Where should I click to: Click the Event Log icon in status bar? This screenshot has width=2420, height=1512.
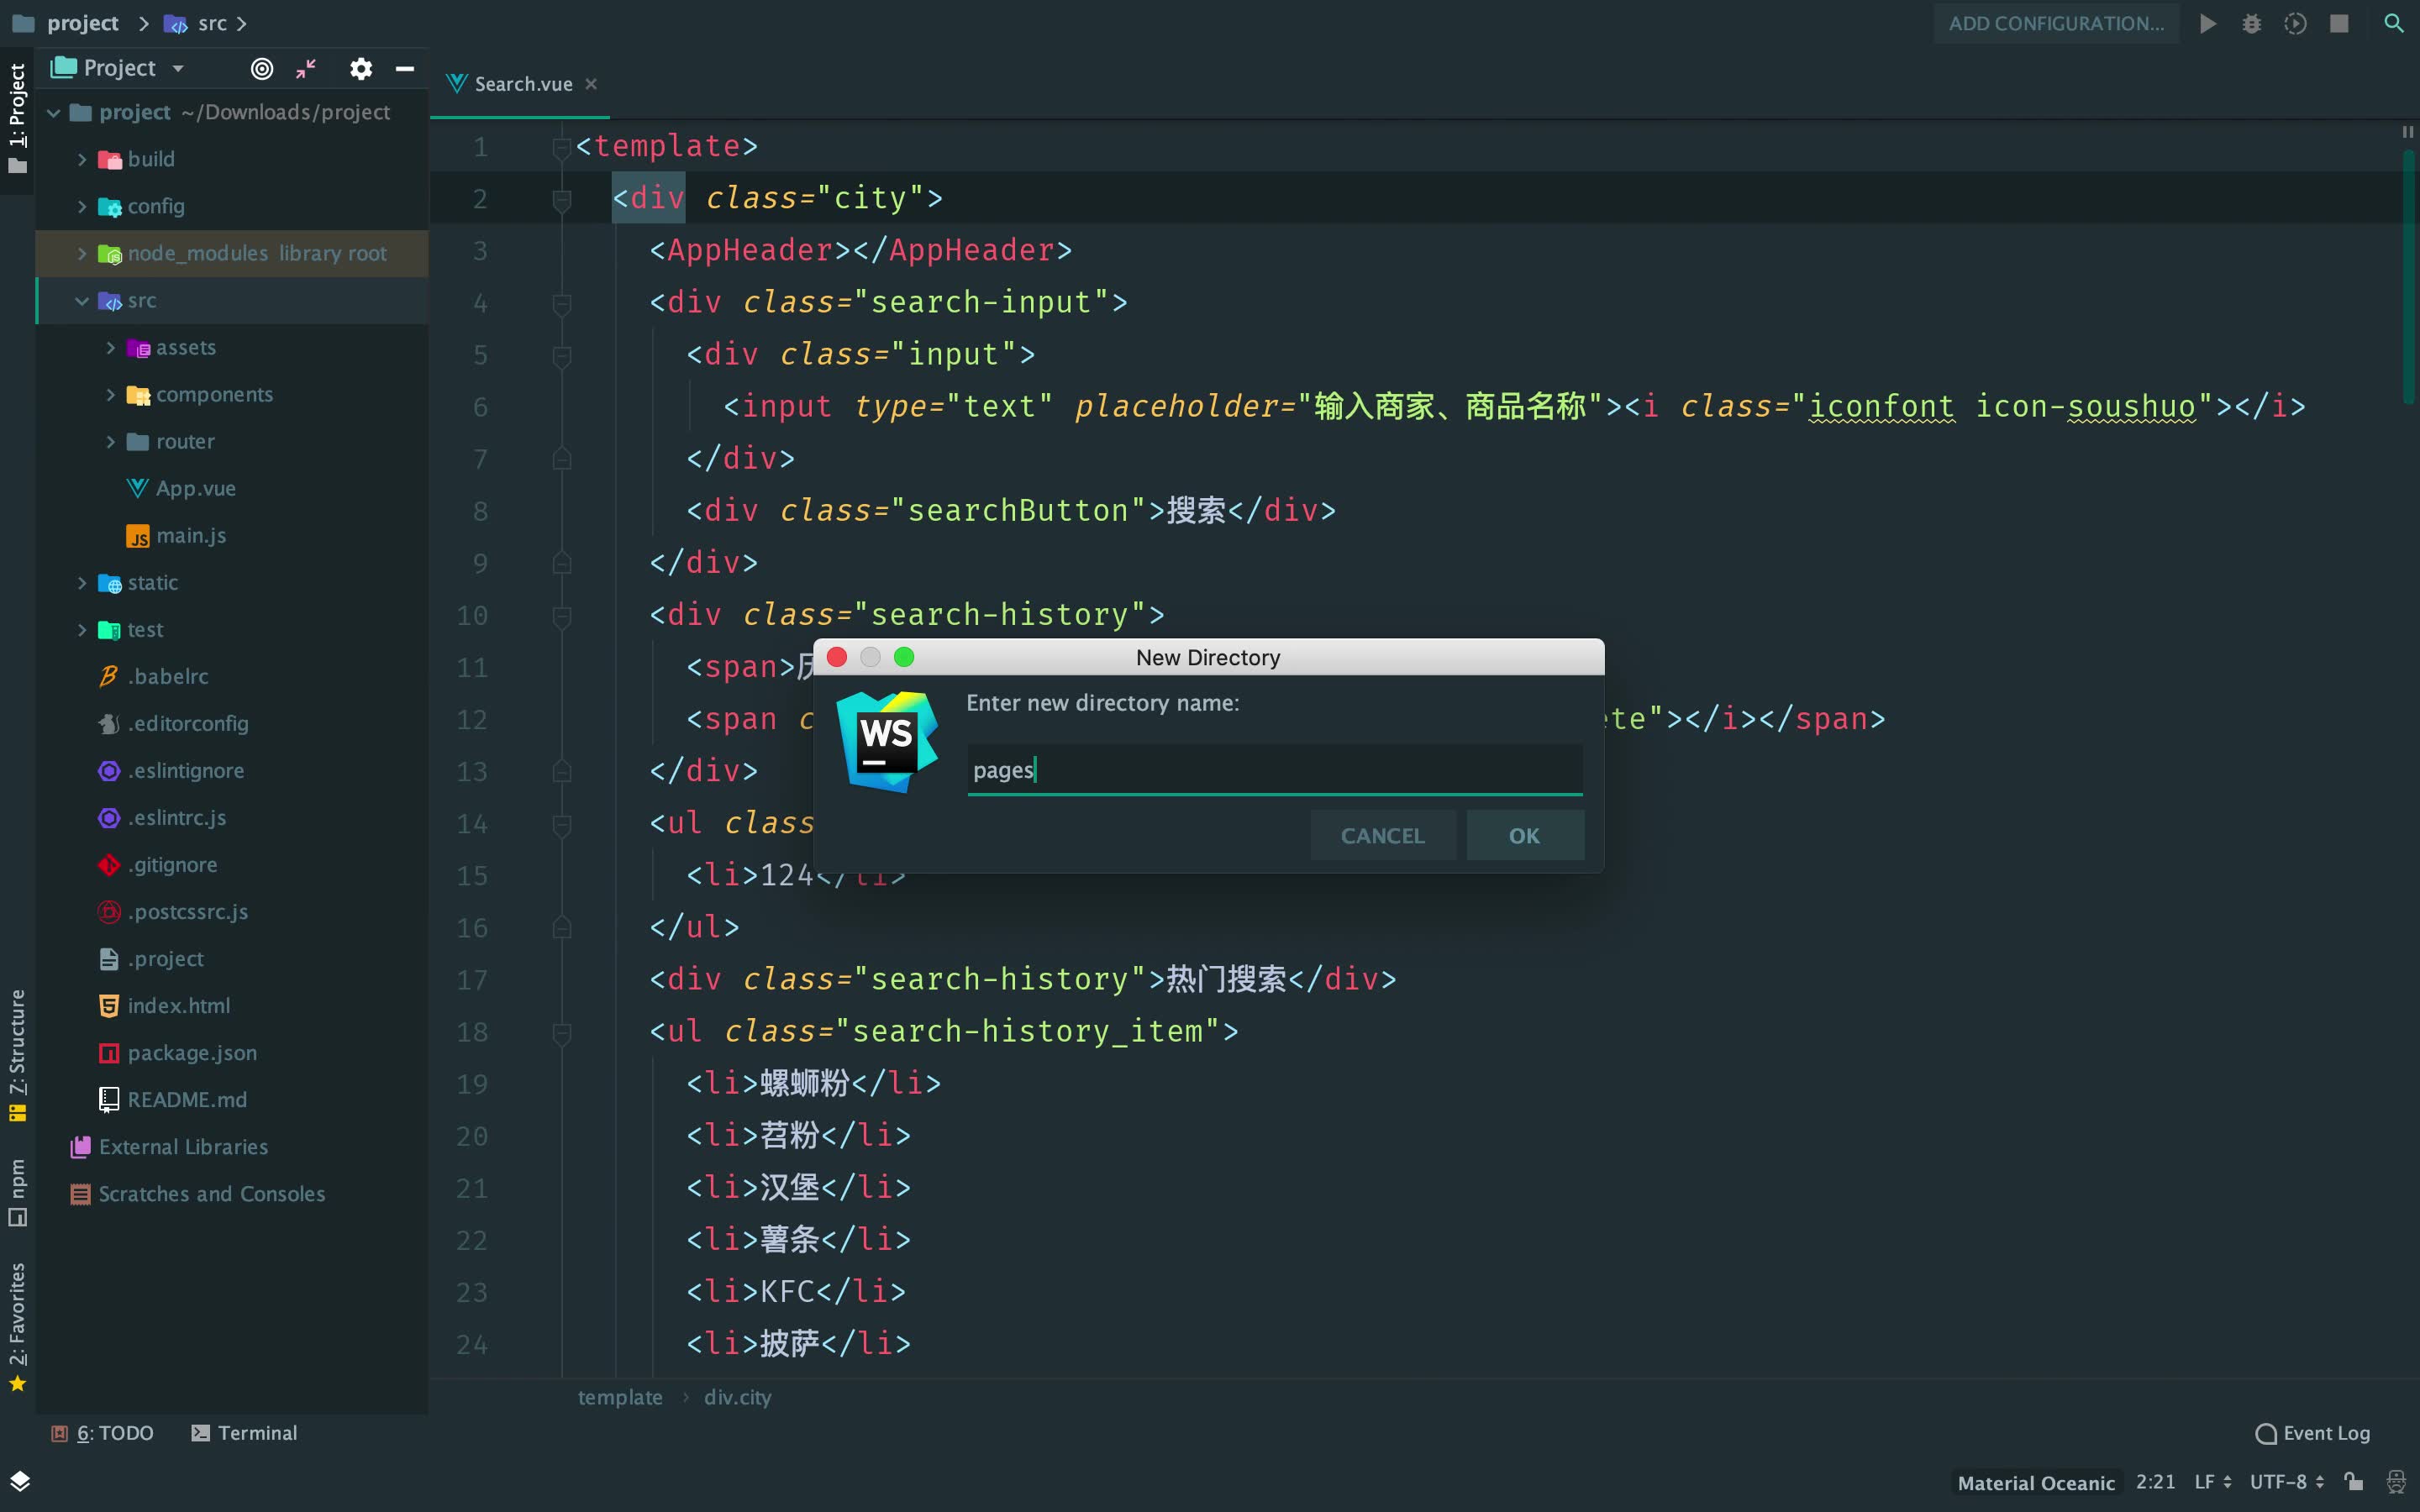coord(2265,1432)
